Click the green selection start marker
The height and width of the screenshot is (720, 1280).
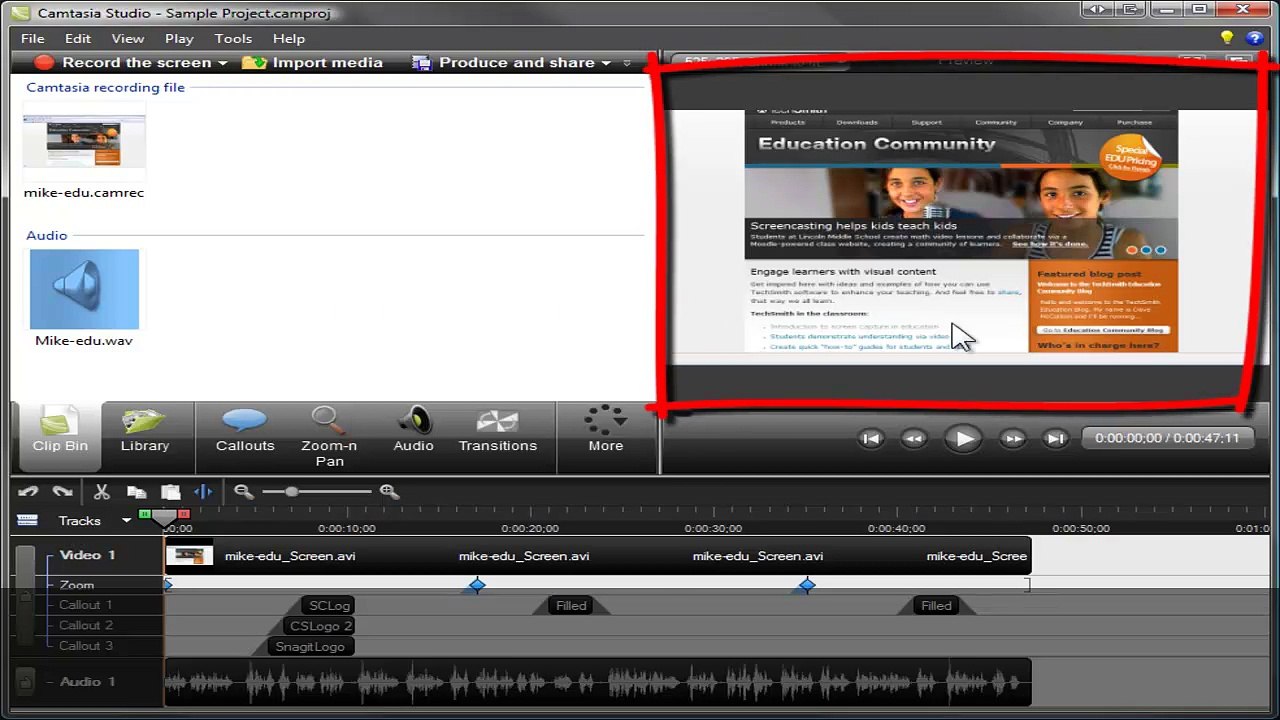(x=145, y=514)
